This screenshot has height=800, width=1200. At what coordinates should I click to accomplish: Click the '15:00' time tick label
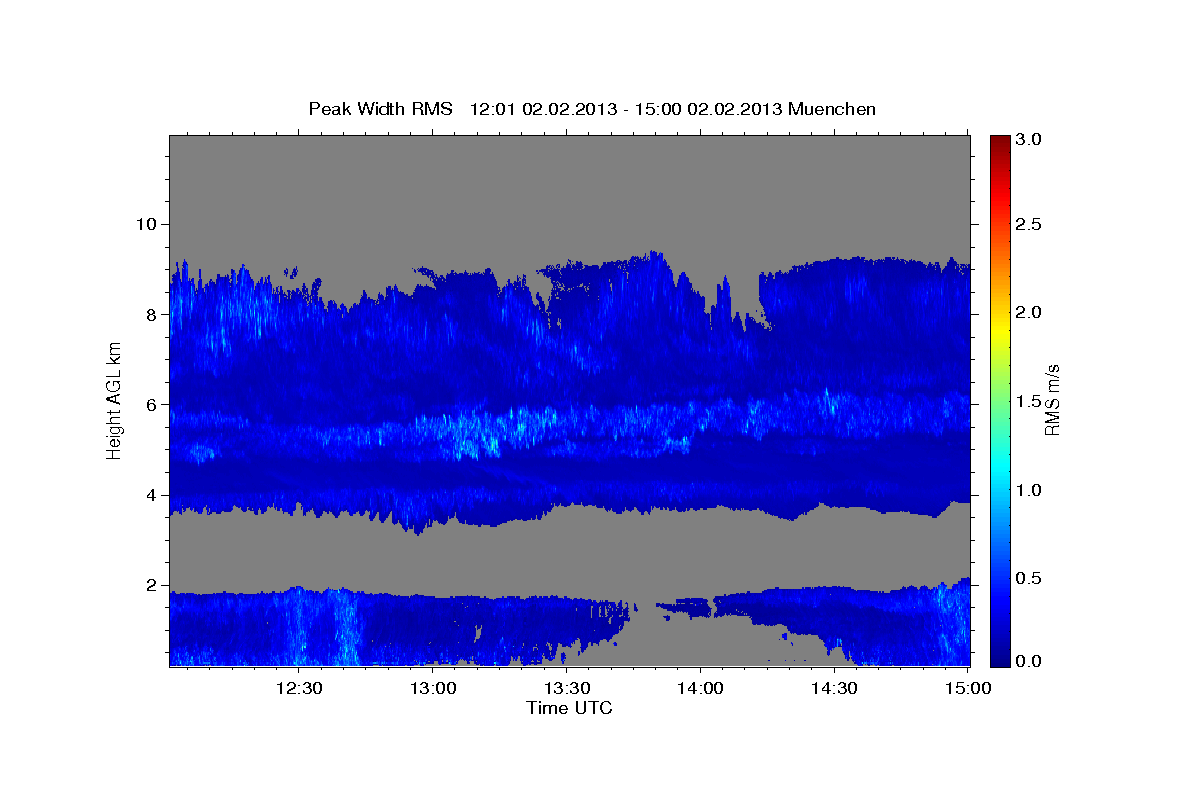point(967,688)
